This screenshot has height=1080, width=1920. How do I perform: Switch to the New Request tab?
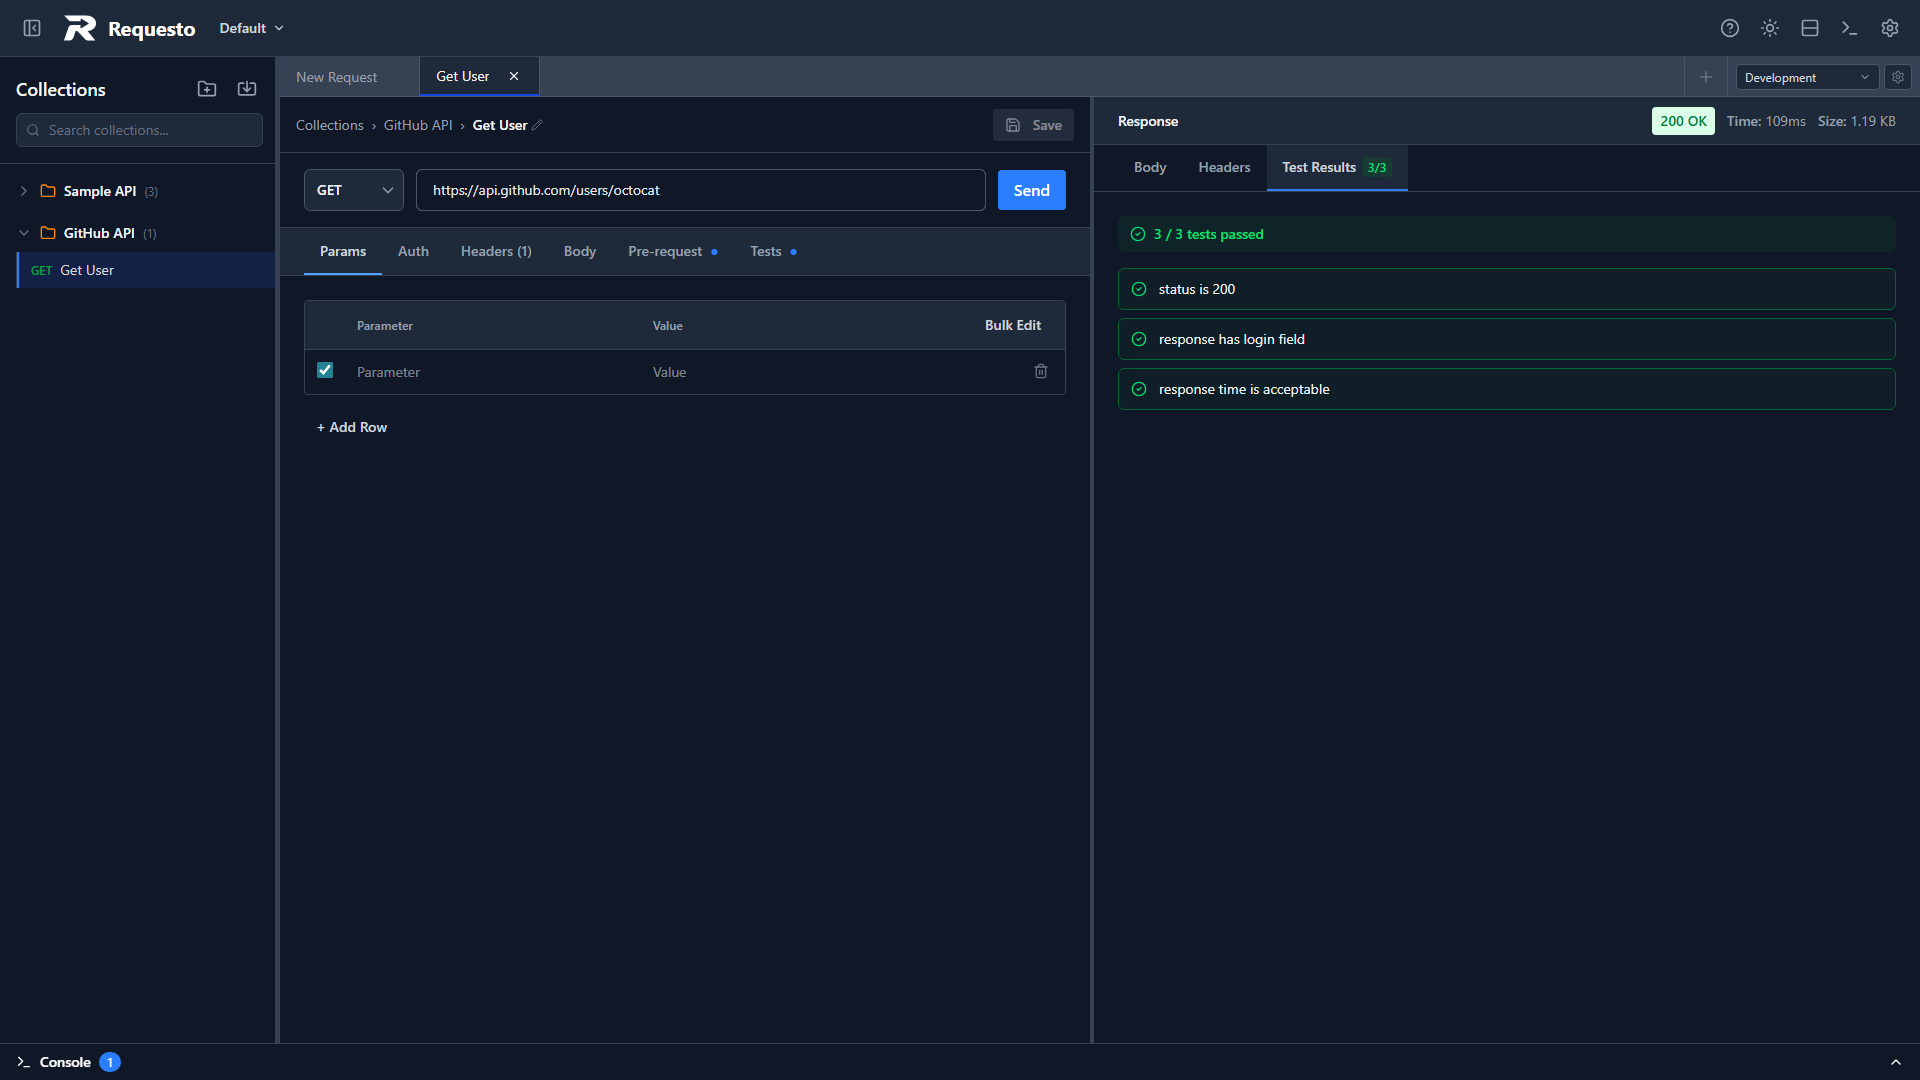pos(337,77)
